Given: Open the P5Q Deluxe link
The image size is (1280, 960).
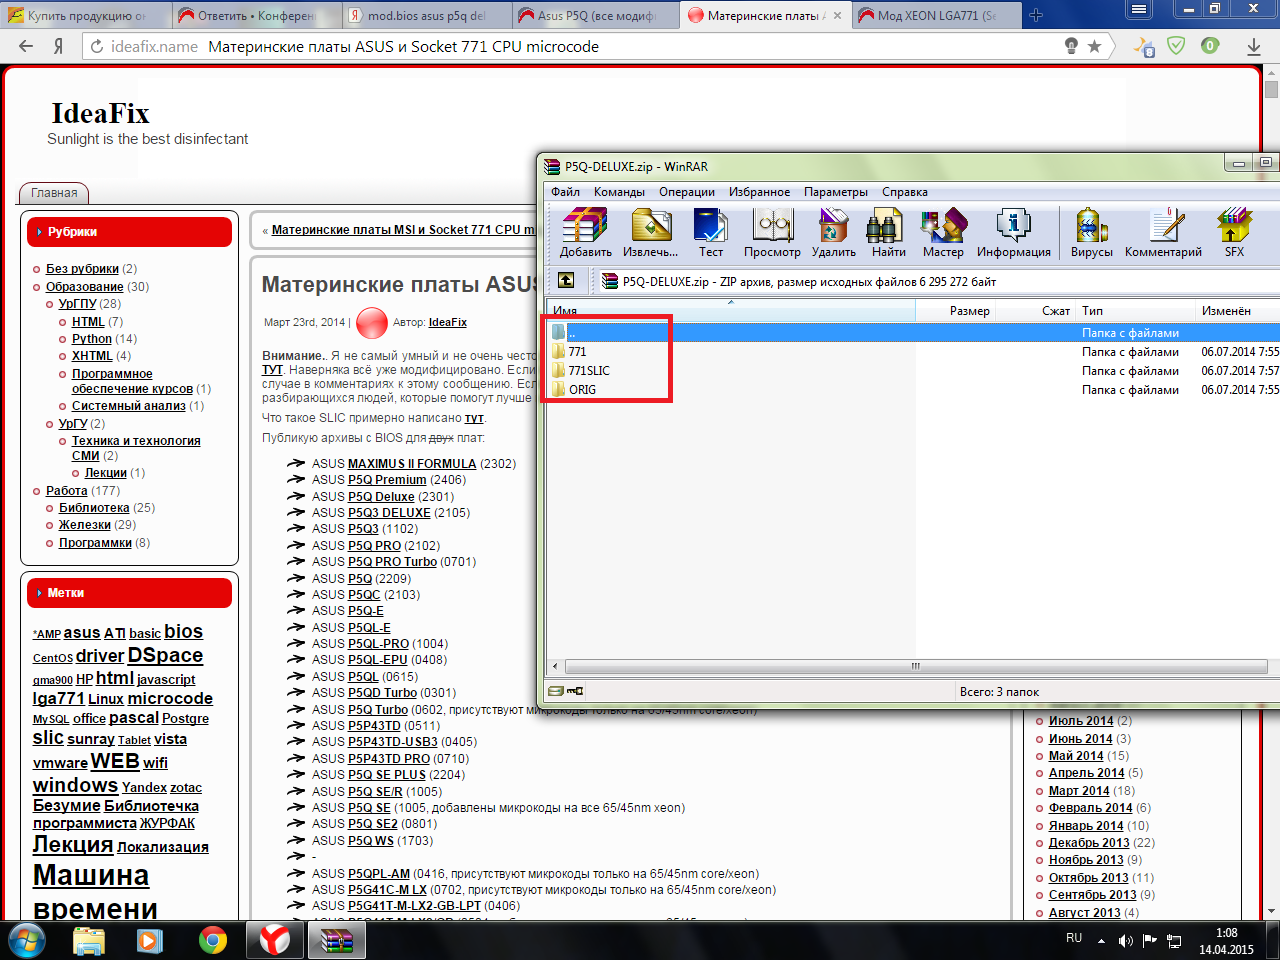Looking at the screenshot, I should click(381, 497).
